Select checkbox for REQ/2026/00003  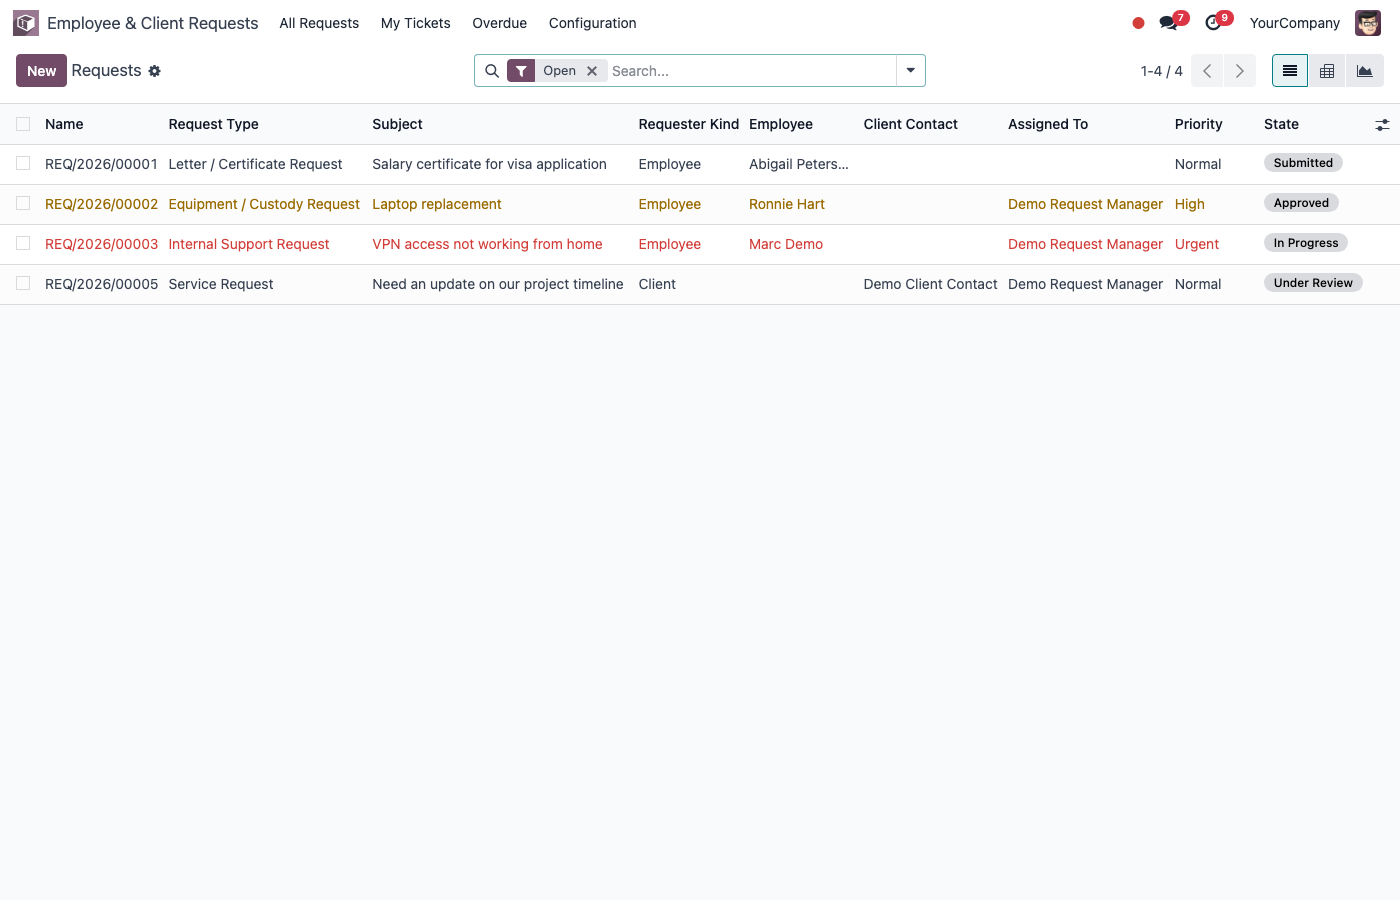coord(23,243)
